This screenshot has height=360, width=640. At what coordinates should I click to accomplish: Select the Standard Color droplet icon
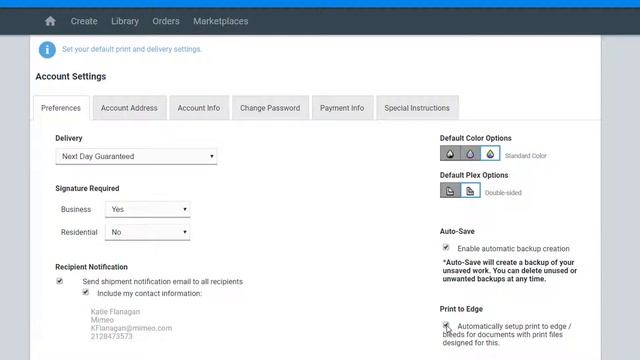coord(490,154)
